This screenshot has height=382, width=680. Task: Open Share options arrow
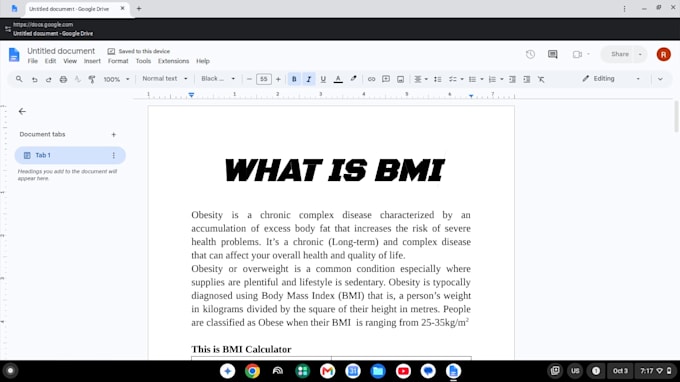pyautogui.click(x=641, y=54)
